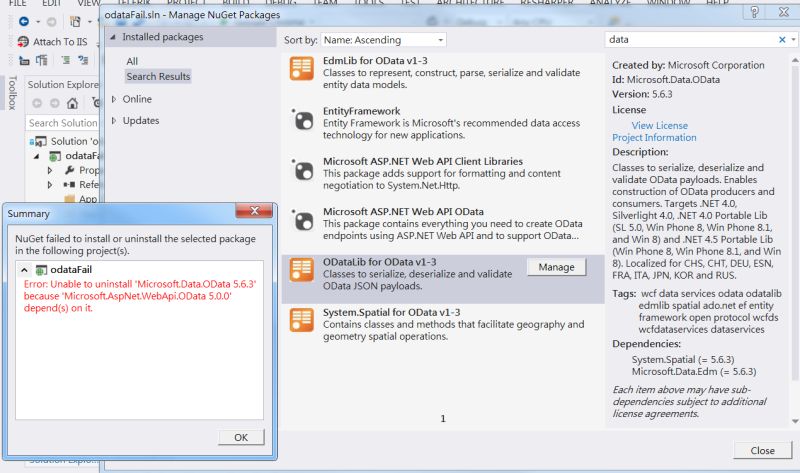Click the greyed Navigate Forward icon
Screen dimensions: 800x473
tap(52, 21)
